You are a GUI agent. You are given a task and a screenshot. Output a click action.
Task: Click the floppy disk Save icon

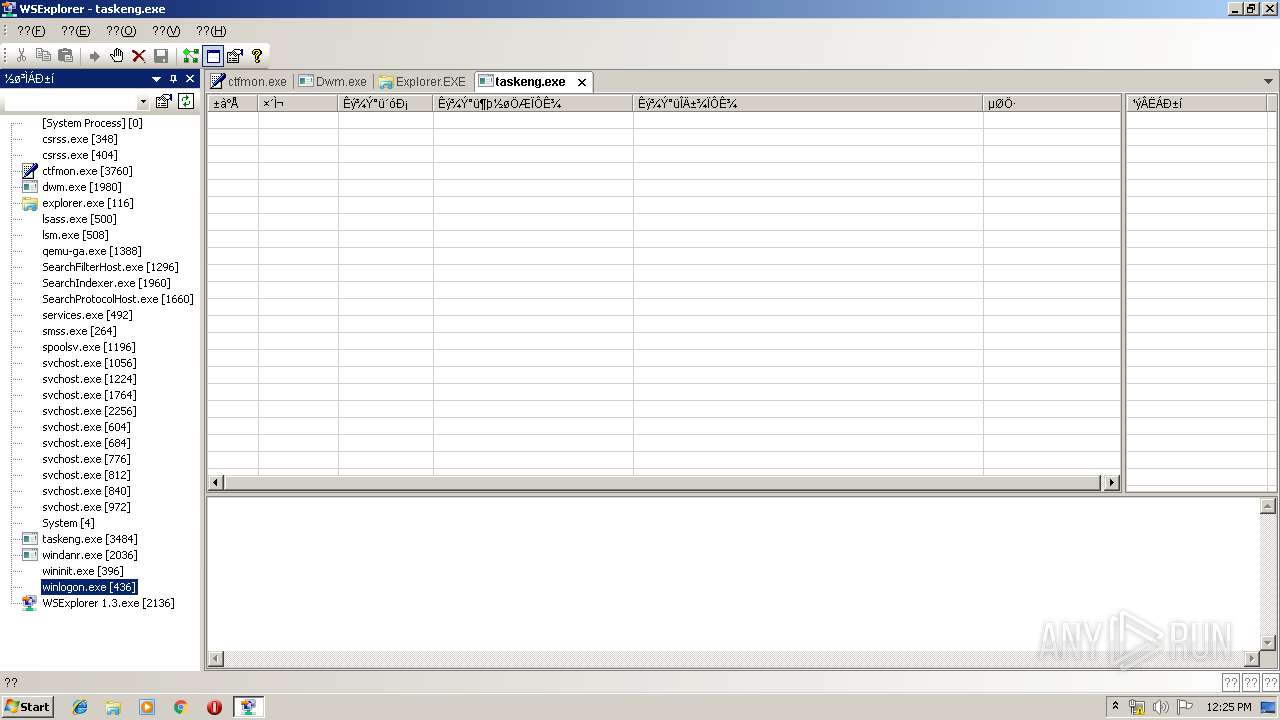[161, 56]
